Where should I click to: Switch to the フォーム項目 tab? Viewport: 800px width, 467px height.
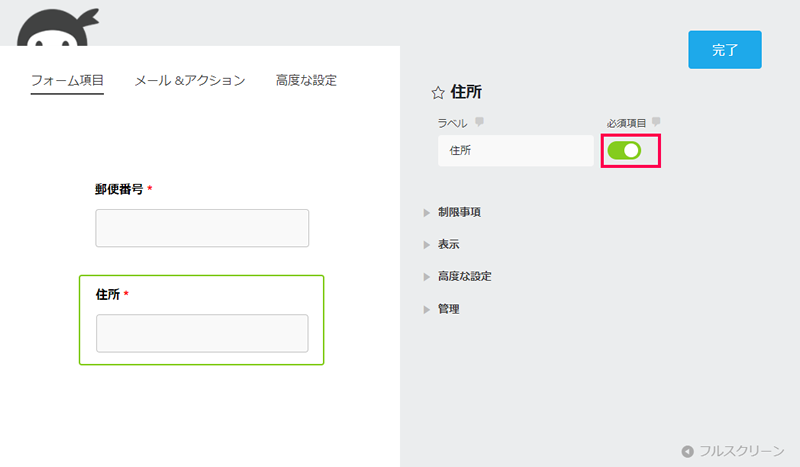(x=67, y=80)
